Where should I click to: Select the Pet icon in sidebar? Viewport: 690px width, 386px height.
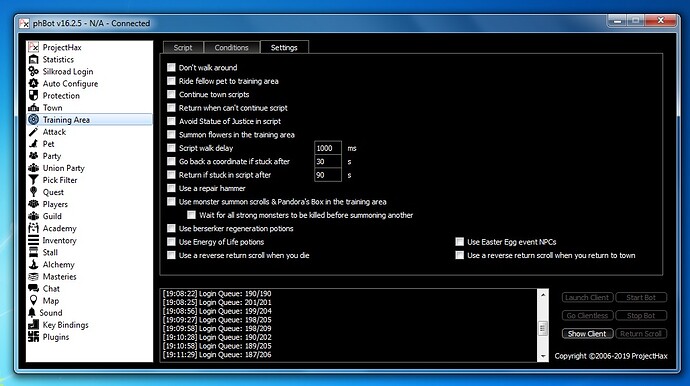pyautogui.click(x=33, y=144)
